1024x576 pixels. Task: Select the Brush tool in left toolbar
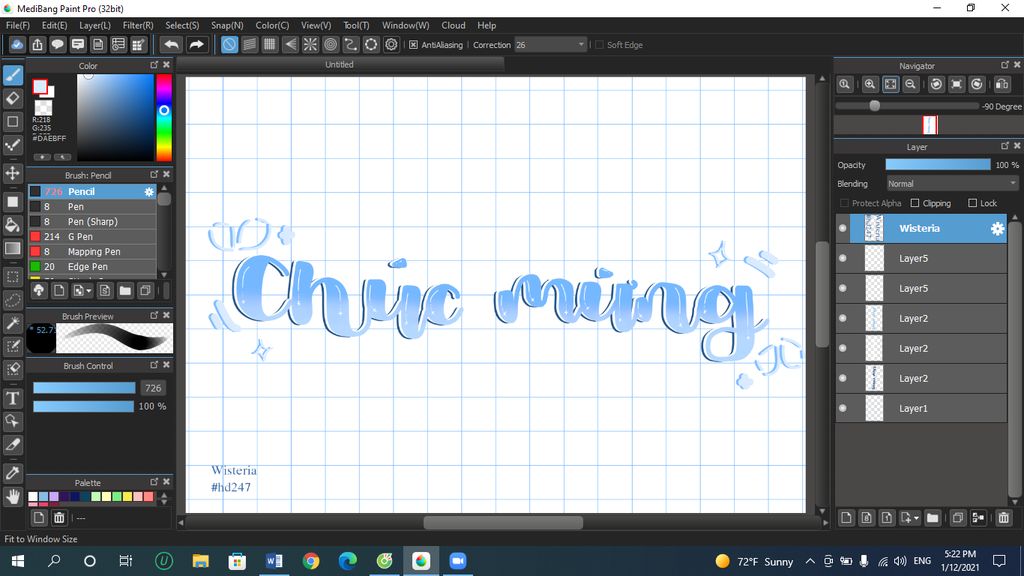[12, 75]
